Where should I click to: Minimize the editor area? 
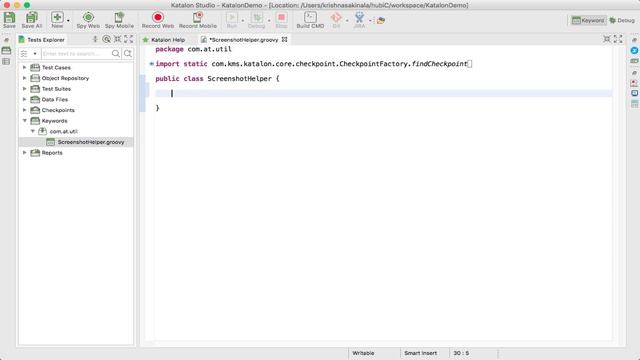click(607, 39)
